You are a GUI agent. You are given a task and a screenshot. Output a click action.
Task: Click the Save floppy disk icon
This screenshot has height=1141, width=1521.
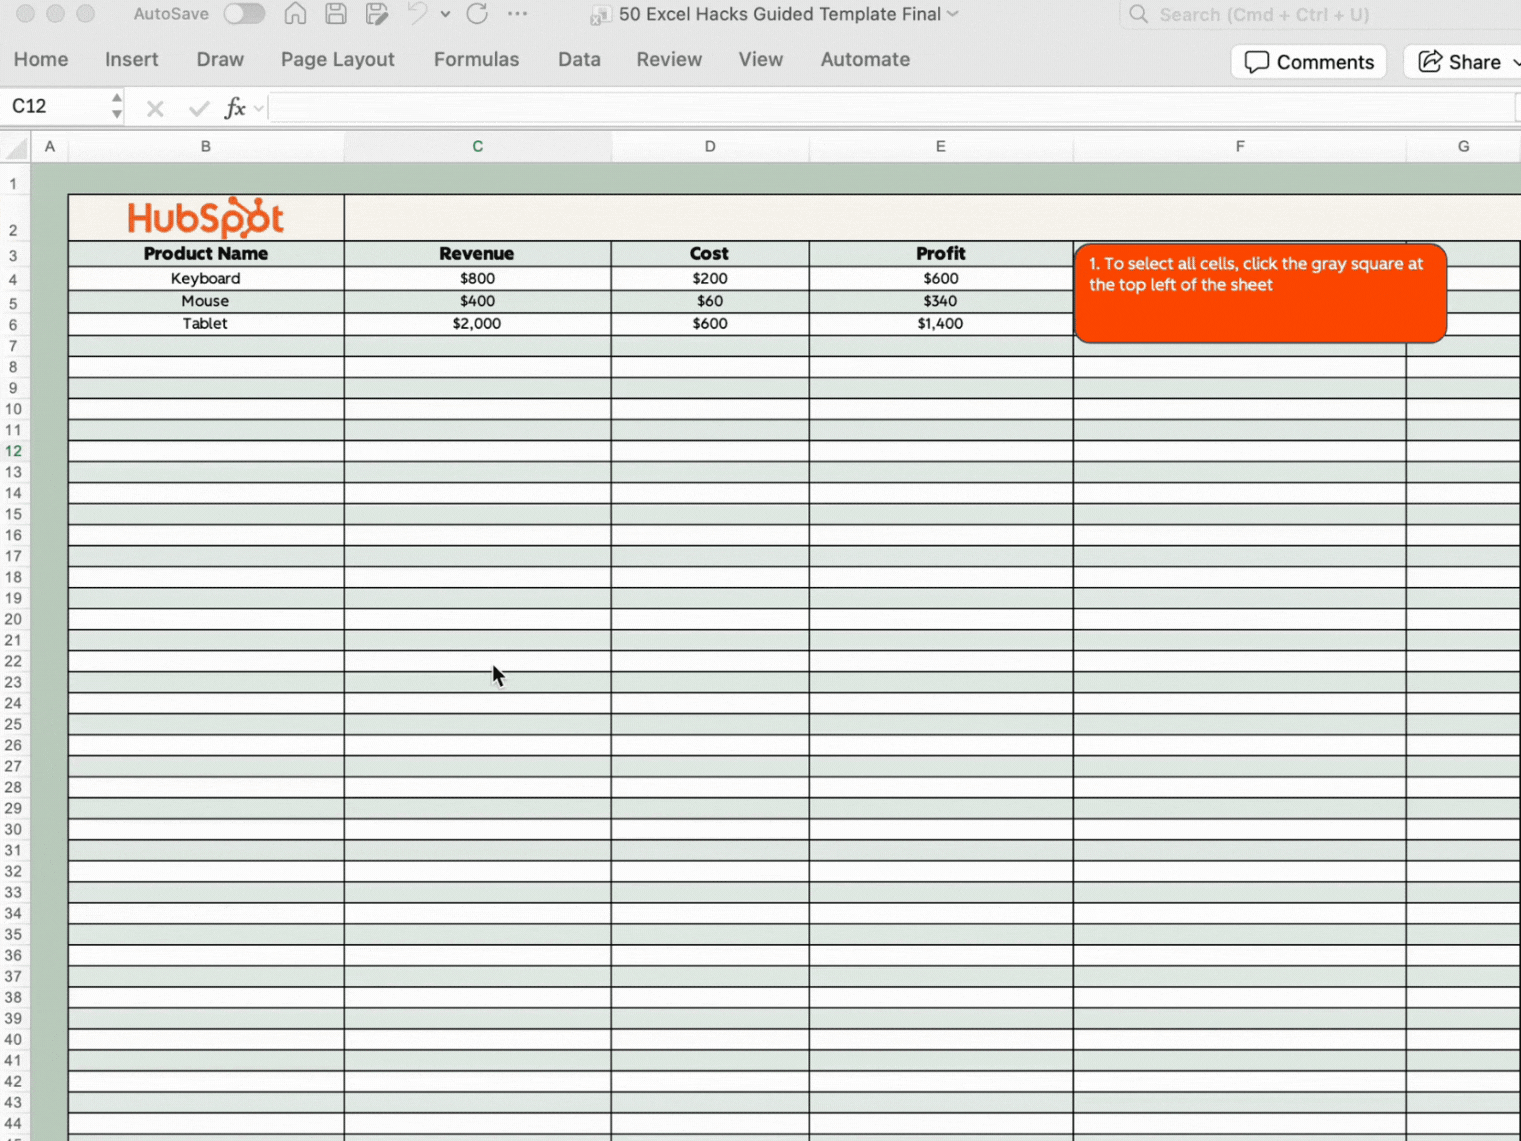336,14
